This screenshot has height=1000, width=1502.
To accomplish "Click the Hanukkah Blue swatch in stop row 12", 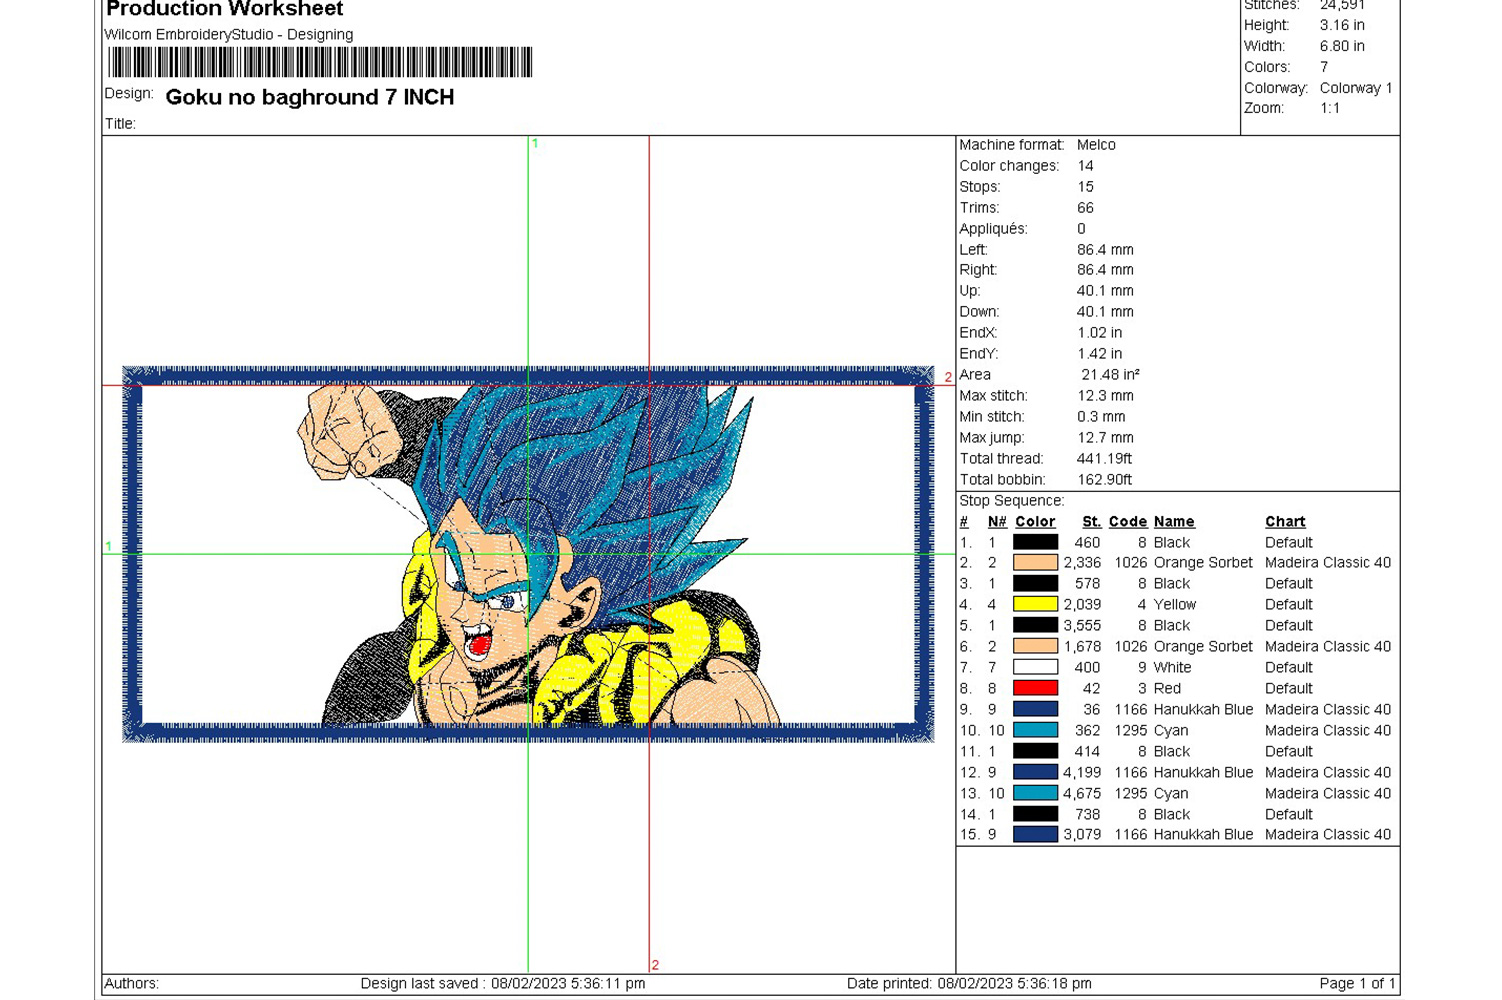I will click(1035, 773).
